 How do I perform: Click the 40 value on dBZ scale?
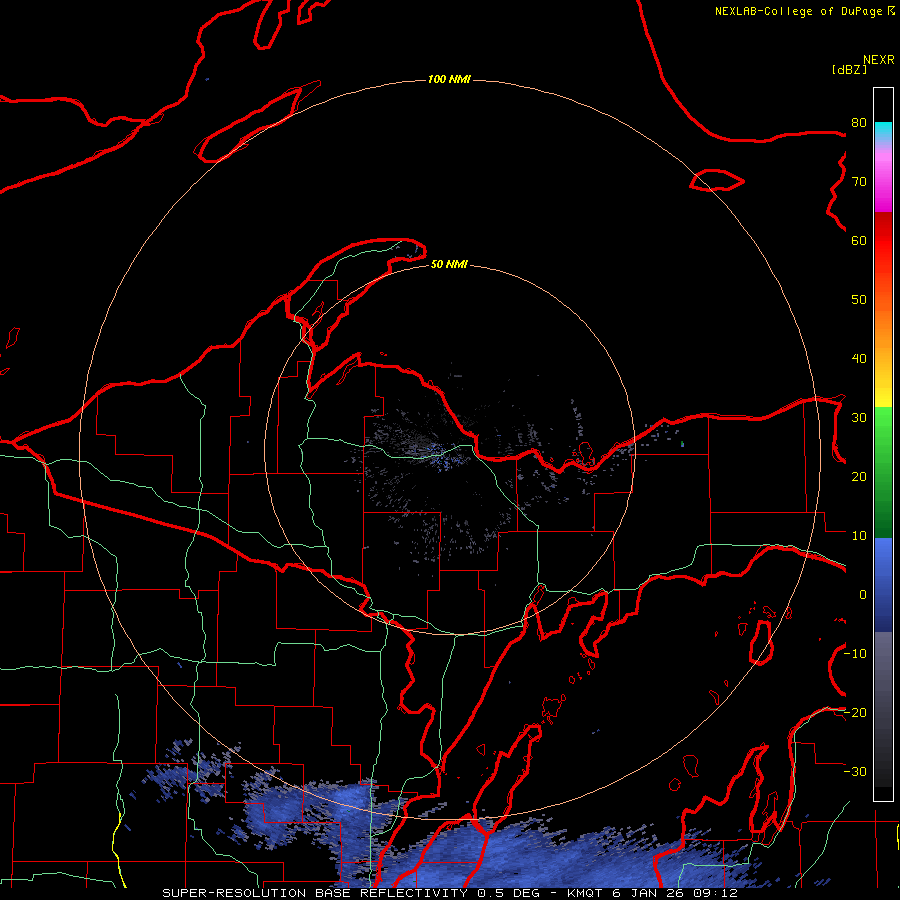pos(859,359)
